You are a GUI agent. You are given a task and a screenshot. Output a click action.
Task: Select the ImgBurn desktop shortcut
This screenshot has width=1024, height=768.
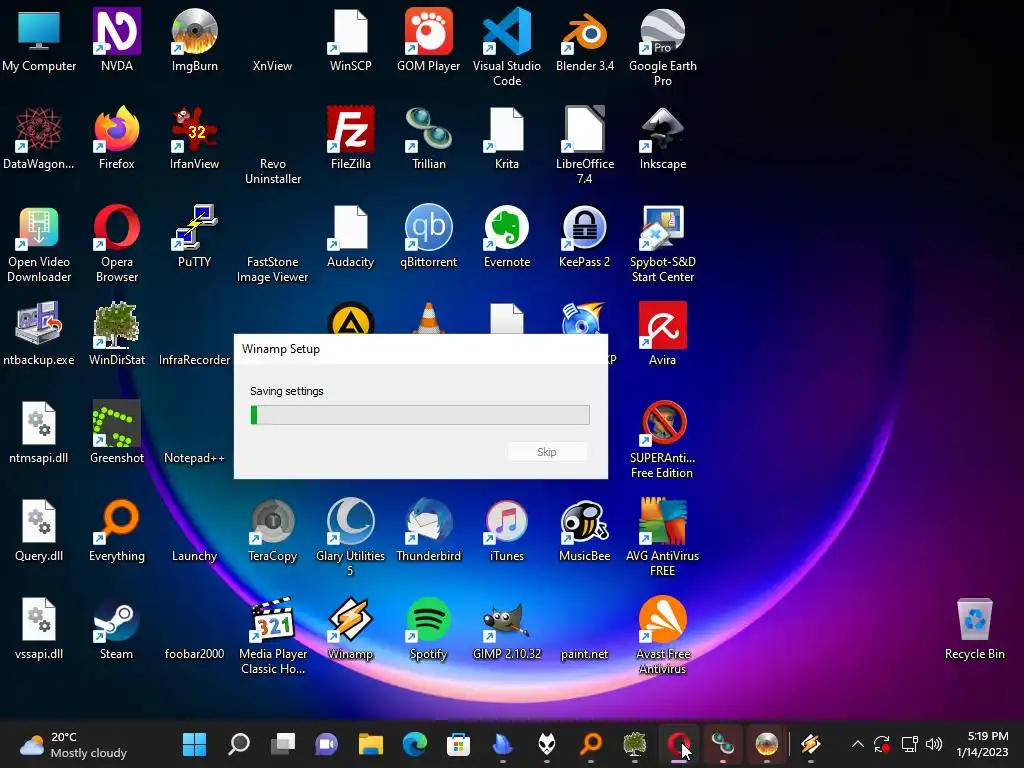pos(195,31)
